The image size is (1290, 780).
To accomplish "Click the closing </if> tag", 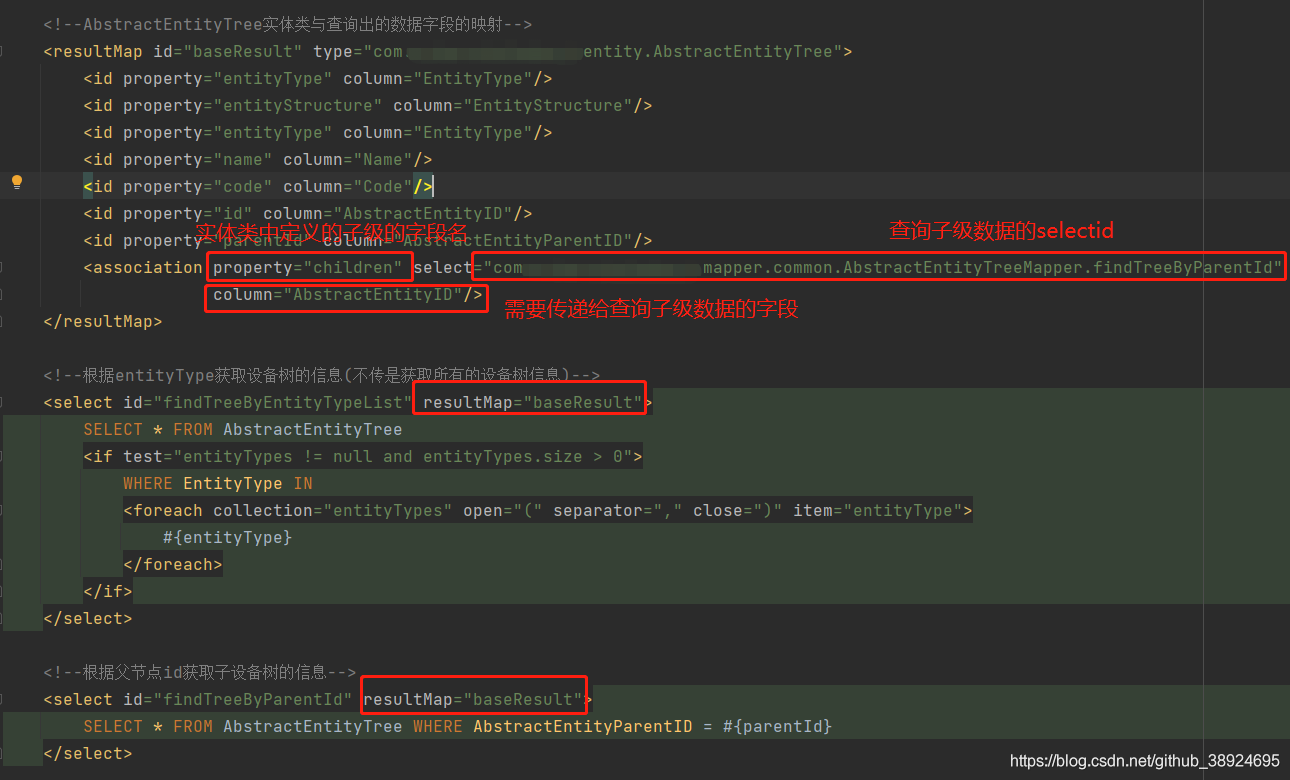I will pos(108,591).
